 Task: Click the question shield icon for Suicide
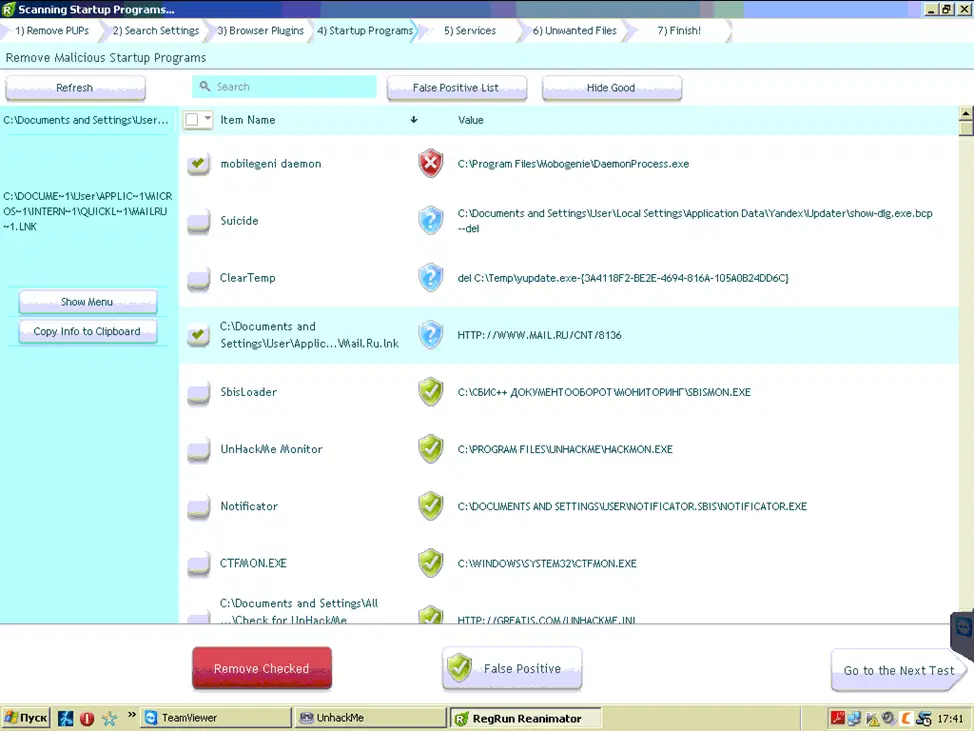(x=430, y=220)
